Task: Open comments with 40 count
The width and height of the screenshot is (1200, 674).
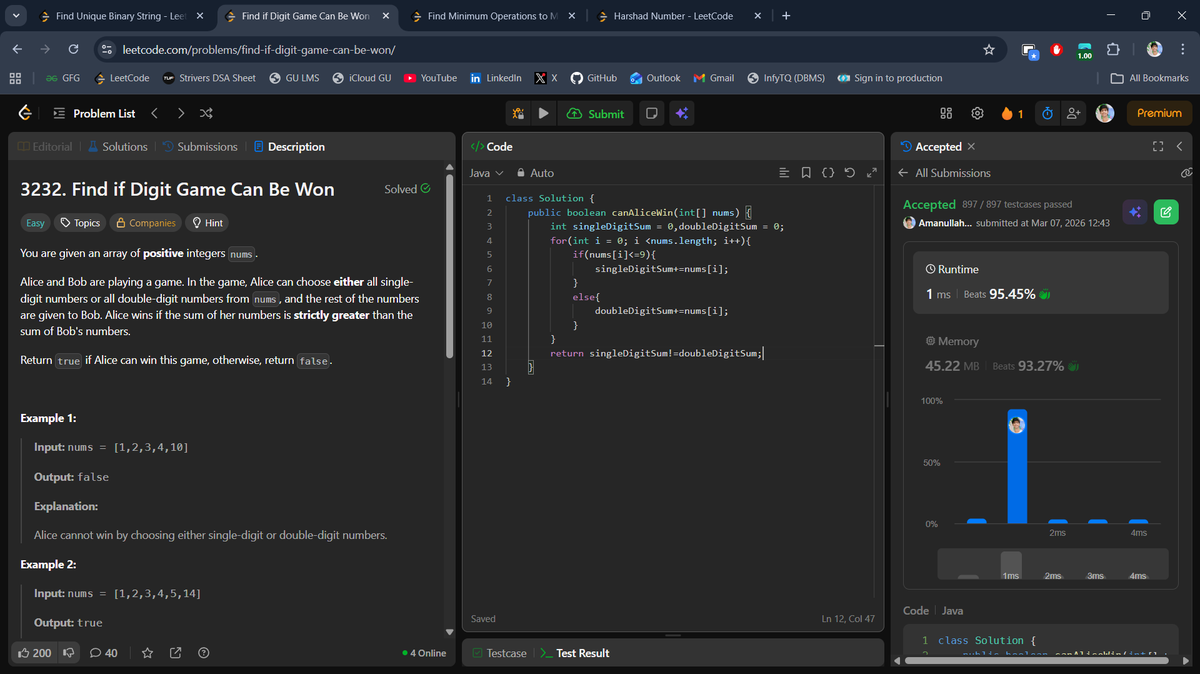Action: pyautogui.click(x=104, y=653)
